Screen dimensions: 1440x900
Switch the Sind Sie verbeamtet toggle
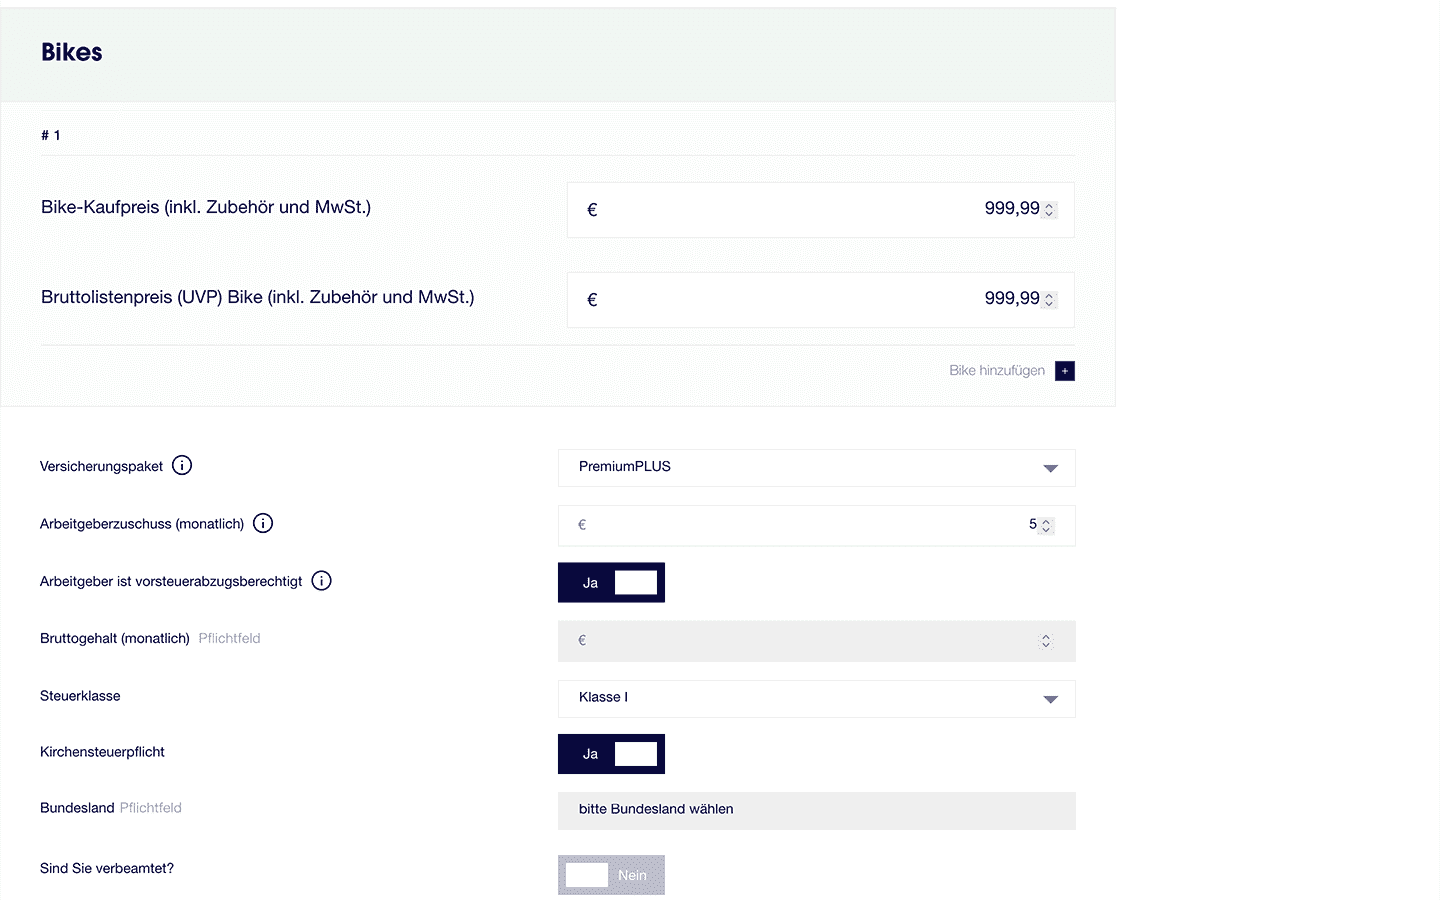(611, 875)
